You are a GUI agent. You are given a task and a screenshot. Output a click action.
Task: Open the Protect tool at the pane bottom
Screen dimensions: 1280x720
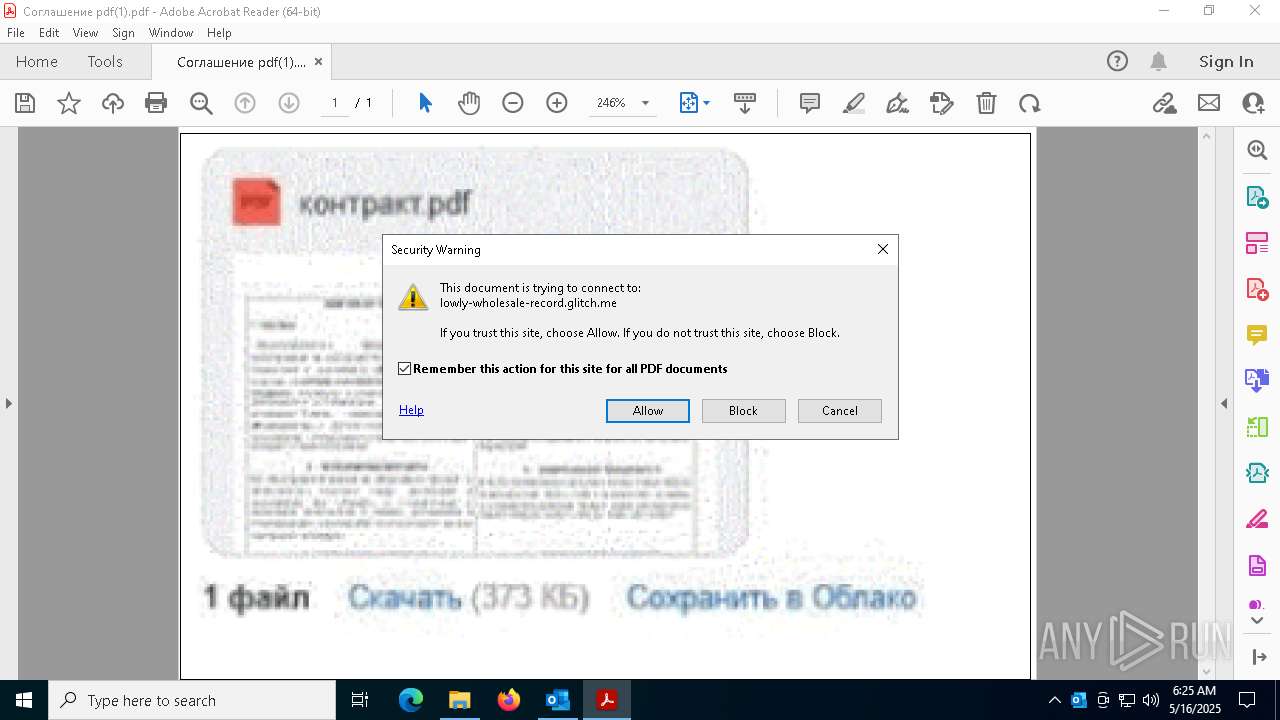(1257, 605)
